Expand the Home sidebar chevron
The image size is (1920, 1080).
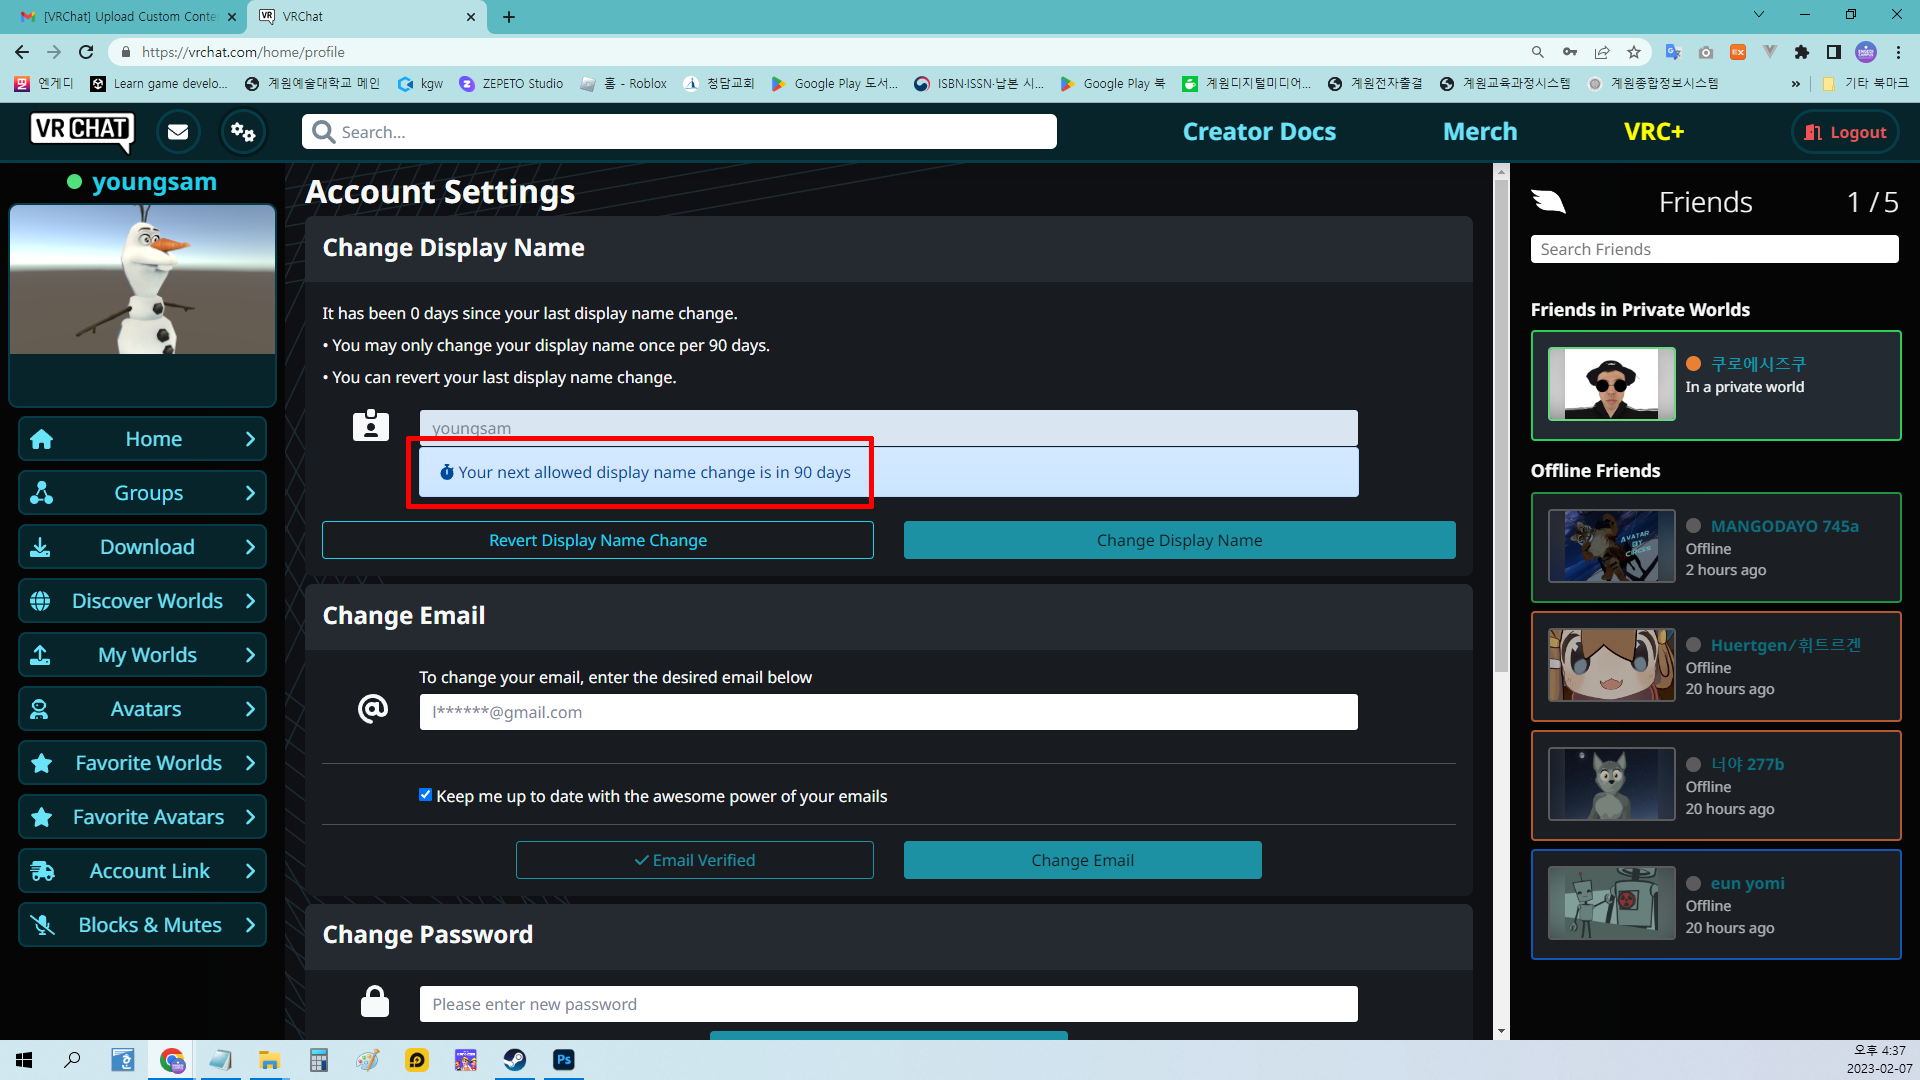250,439
